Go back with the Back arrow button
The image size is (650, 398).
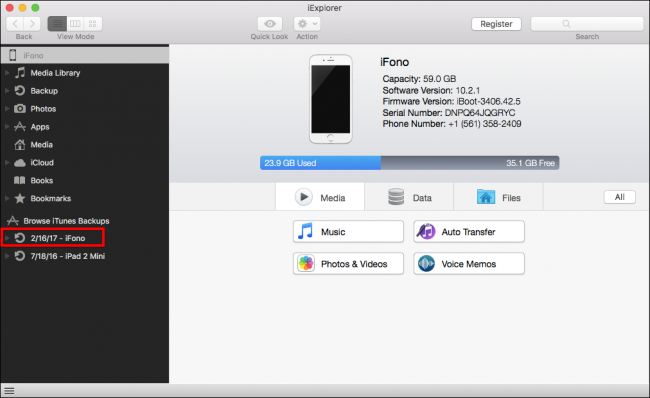(15, 24)
